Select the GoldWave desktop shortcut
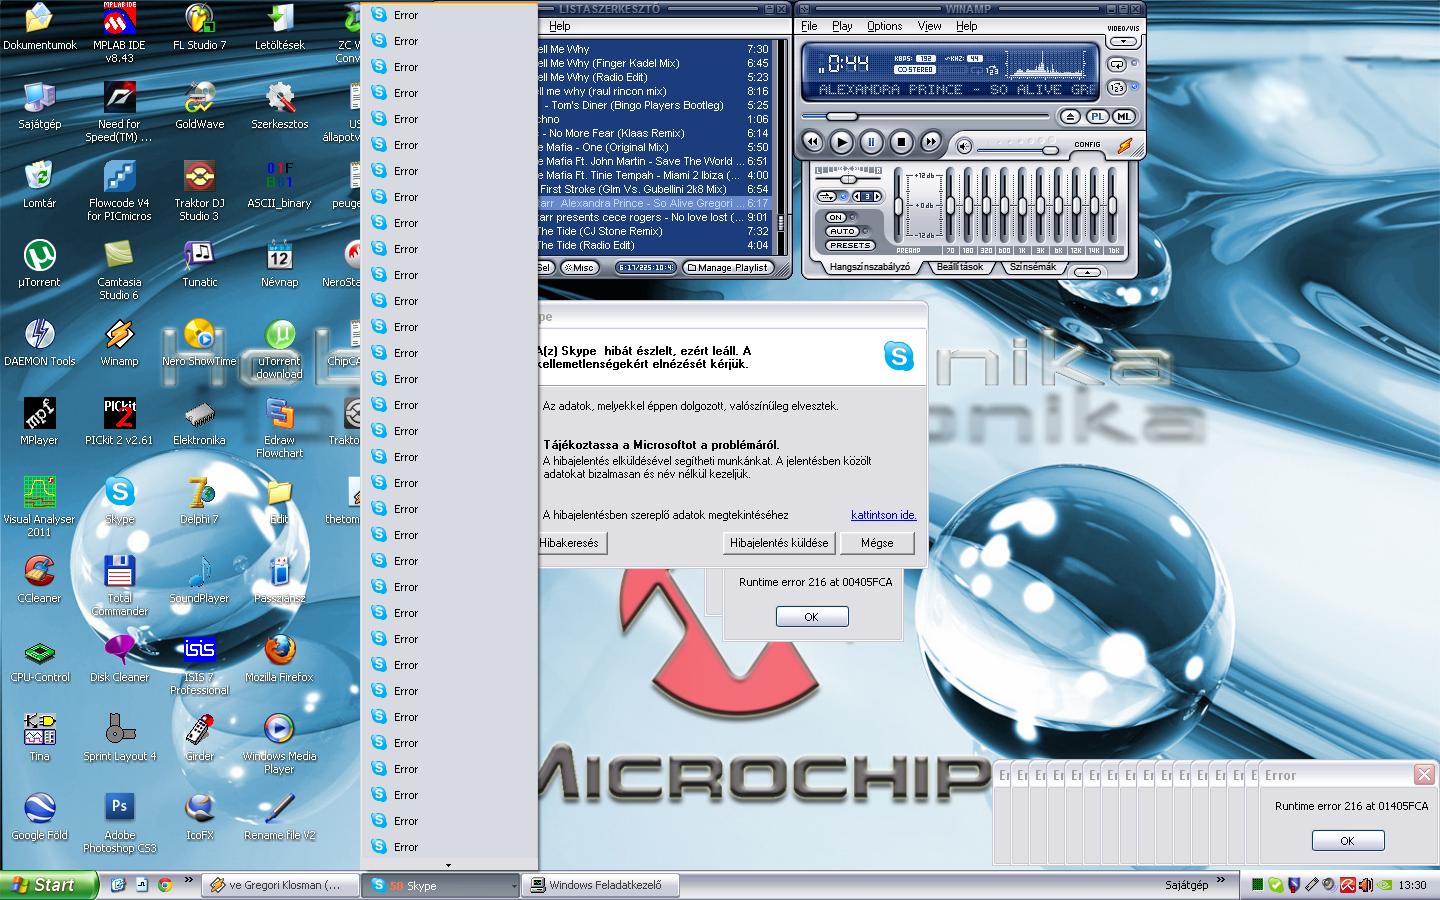Viewport: 1440px width, 900px height. [199, 106]
